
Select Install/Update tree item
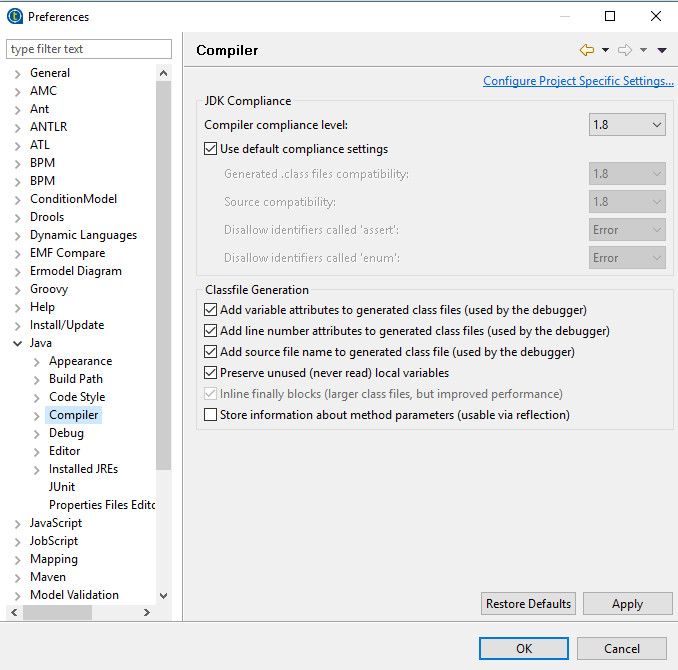tap(67, 325)
